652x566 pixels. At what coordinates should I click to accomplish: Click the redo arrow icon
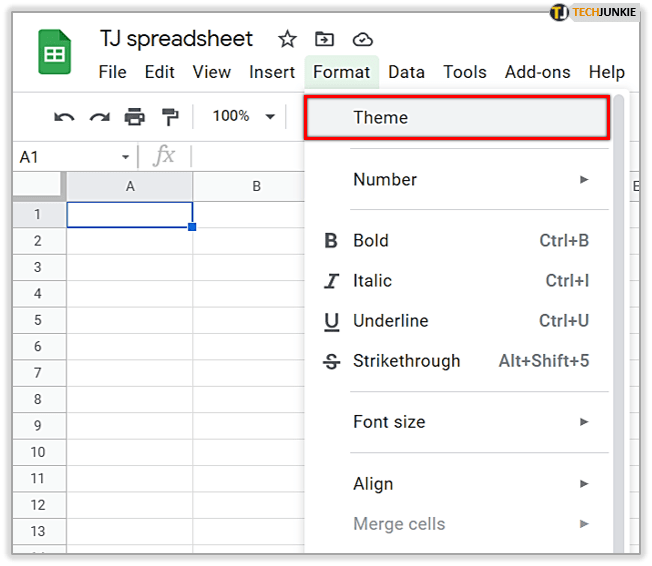coord(99,117)
